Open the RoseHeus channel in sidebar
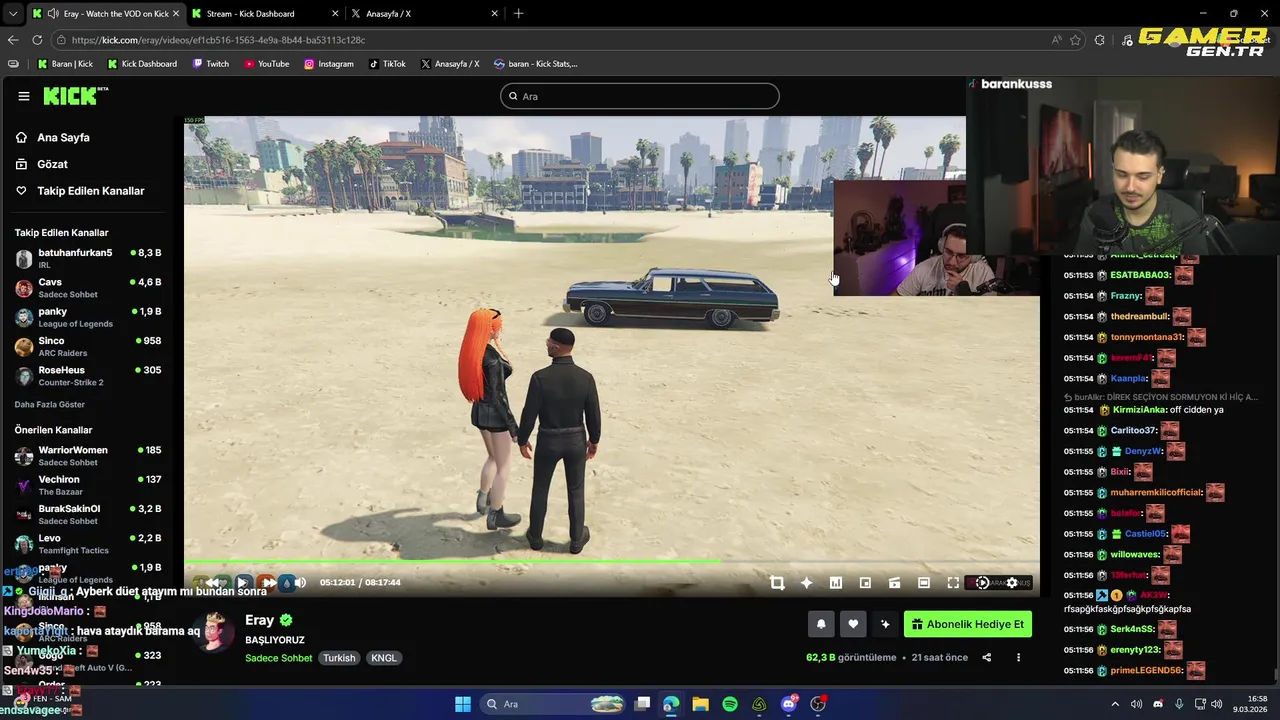This screenshot has height=720, width=1280. [88, 376]
